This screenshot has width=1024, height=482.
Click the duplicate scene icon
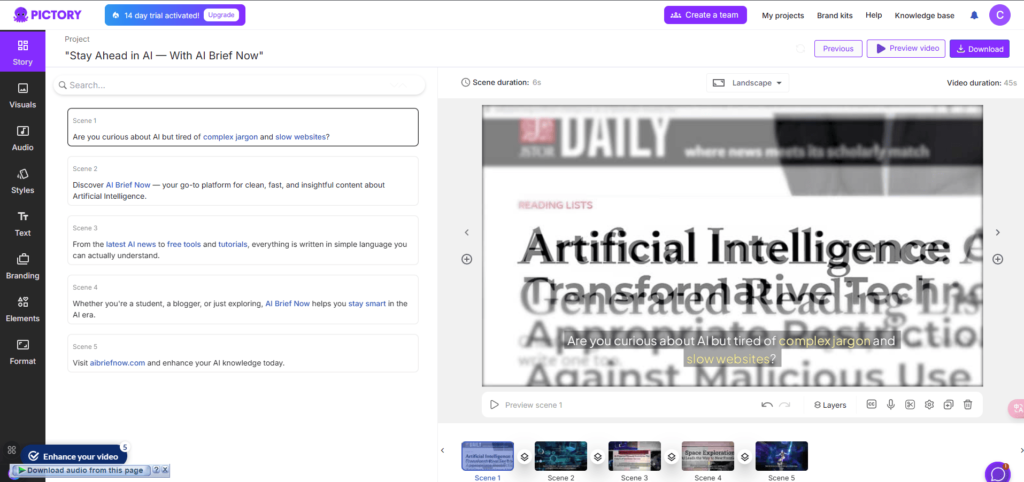click(x=948, y=404)
